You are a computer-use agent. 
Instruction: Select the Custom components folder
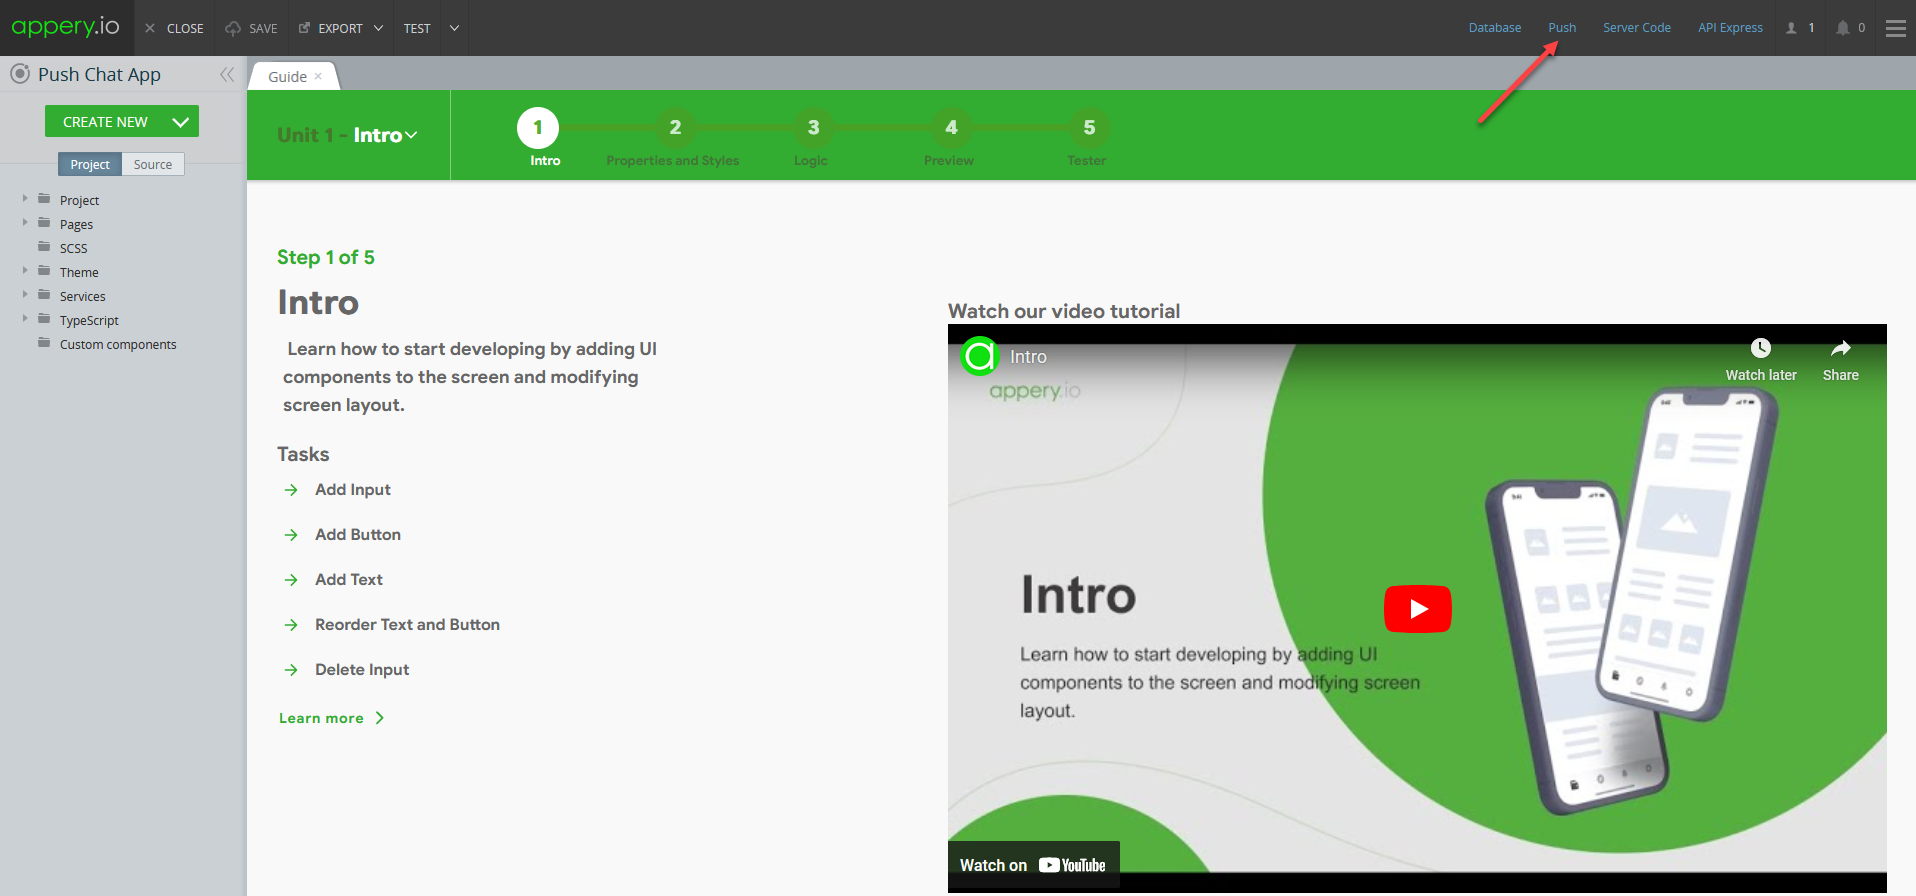pos(118,344)
